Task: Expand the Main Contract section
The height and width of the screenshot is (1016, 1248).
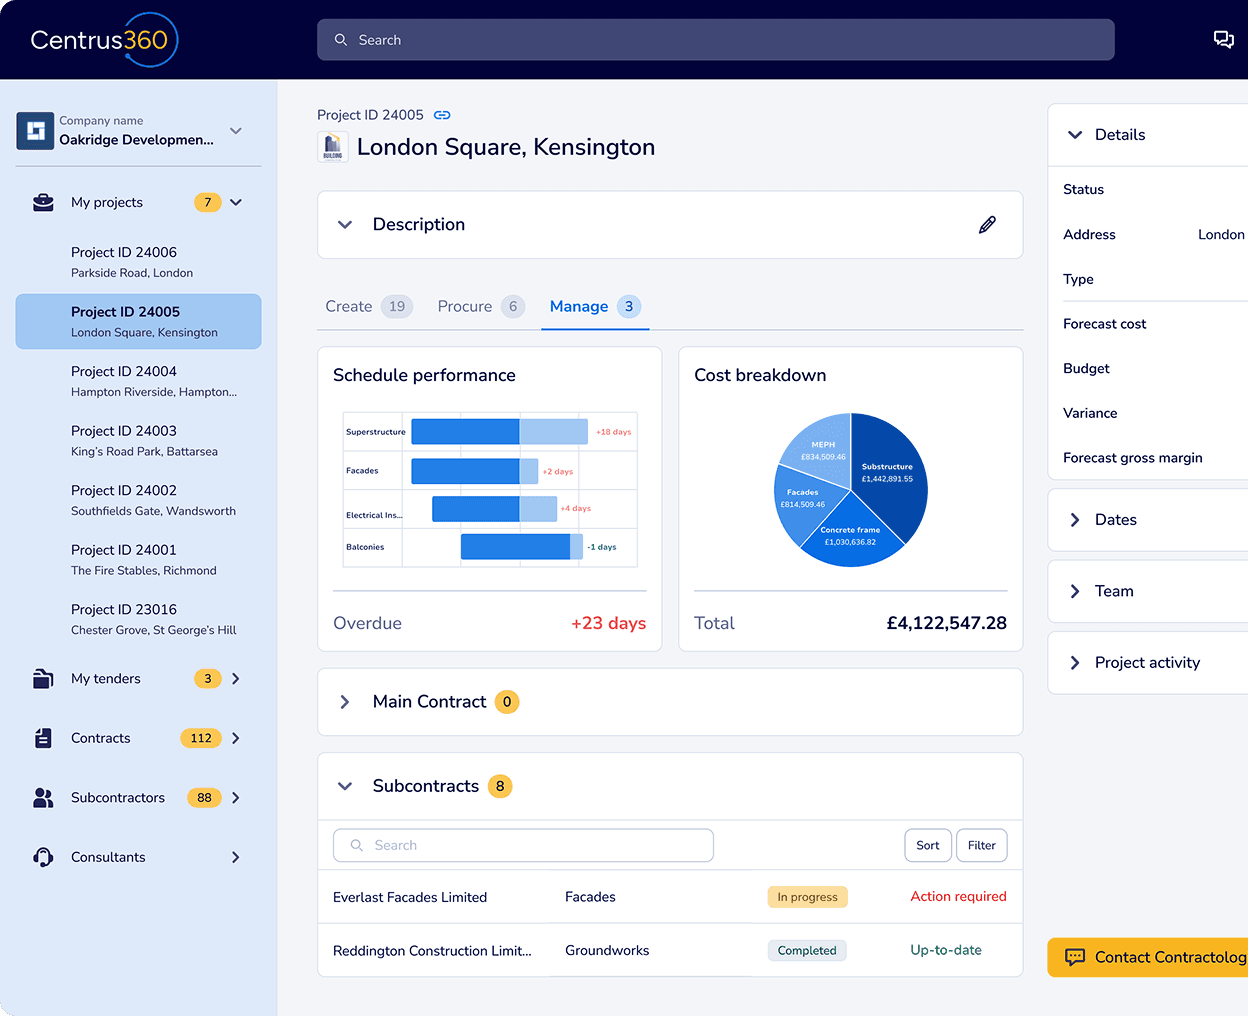Action: (345, 702)
